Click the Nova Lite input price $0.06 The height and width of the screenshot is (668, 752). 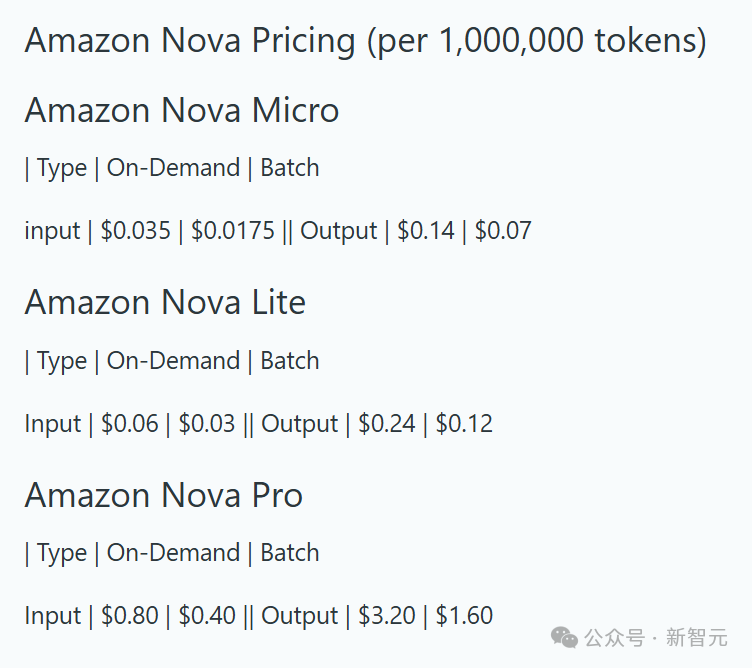(x=129, y=423)
